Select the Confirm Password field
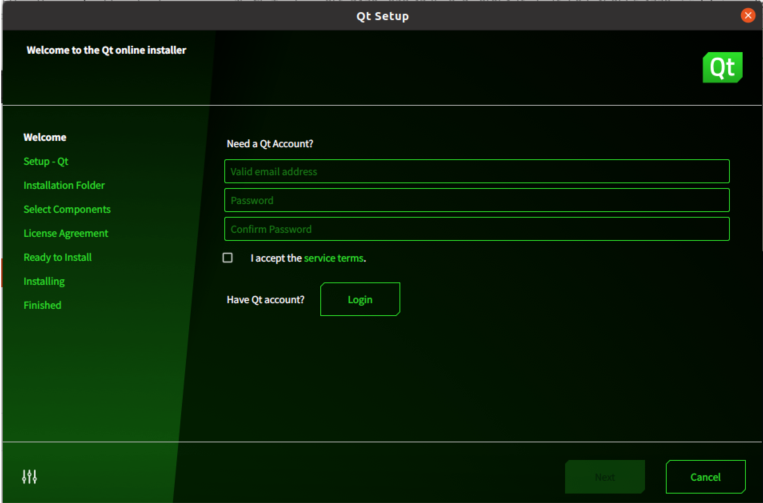Image resolution: width=763 pixels, height=503 pixels. tap(477, 229)
